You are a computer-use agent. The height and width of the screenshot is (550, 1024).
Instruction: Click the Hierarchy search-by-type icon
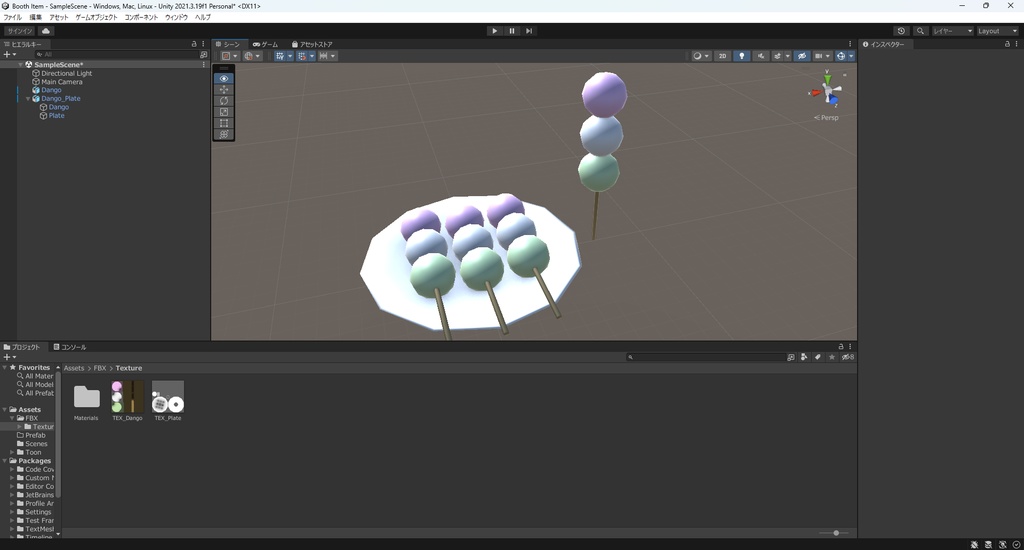(x=203, y=55)
